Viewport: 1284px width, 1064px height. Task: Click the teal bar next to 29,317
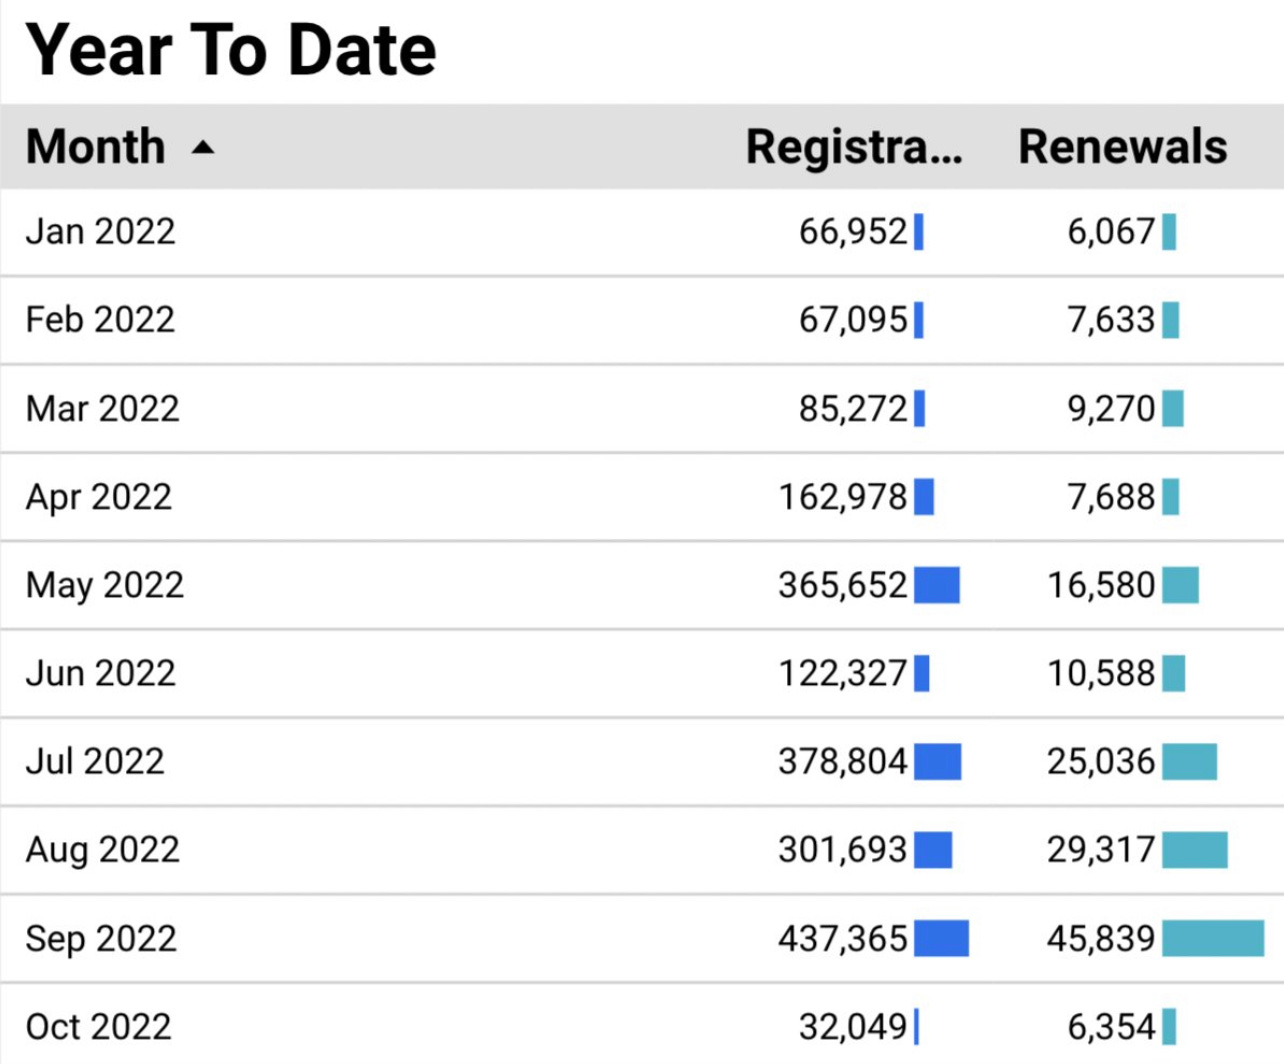(1195, 850)
